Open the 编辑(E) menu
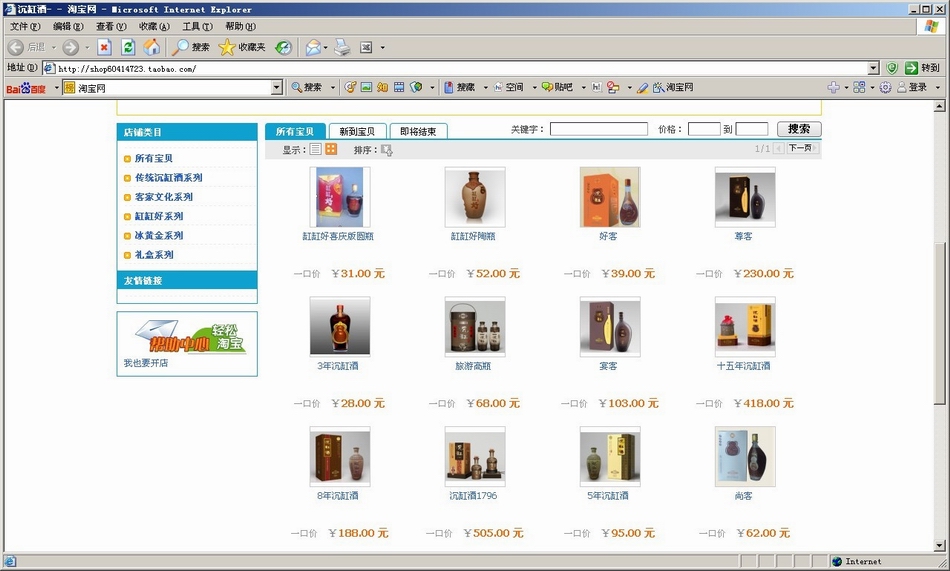The height and width of the screenshot is (571, 950). (68, 26)
